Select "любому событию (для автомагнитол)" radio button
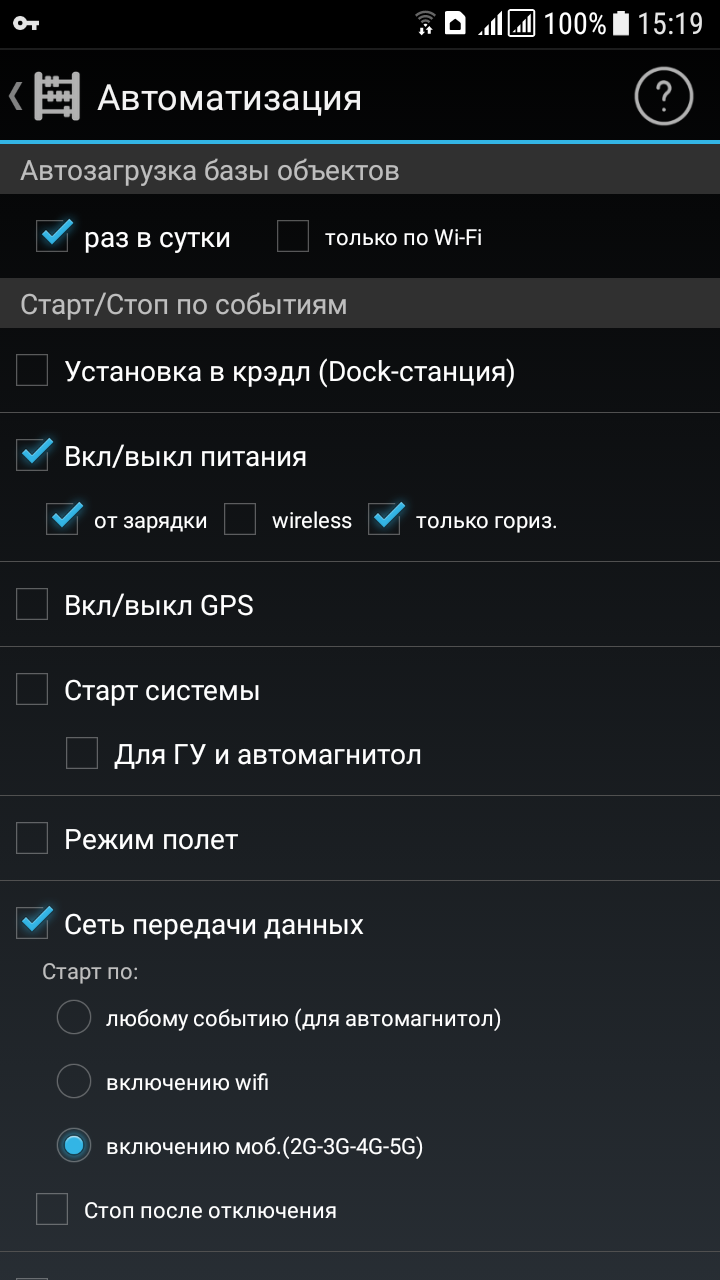Screen dimensions: 720x1280 [74, 1018]
